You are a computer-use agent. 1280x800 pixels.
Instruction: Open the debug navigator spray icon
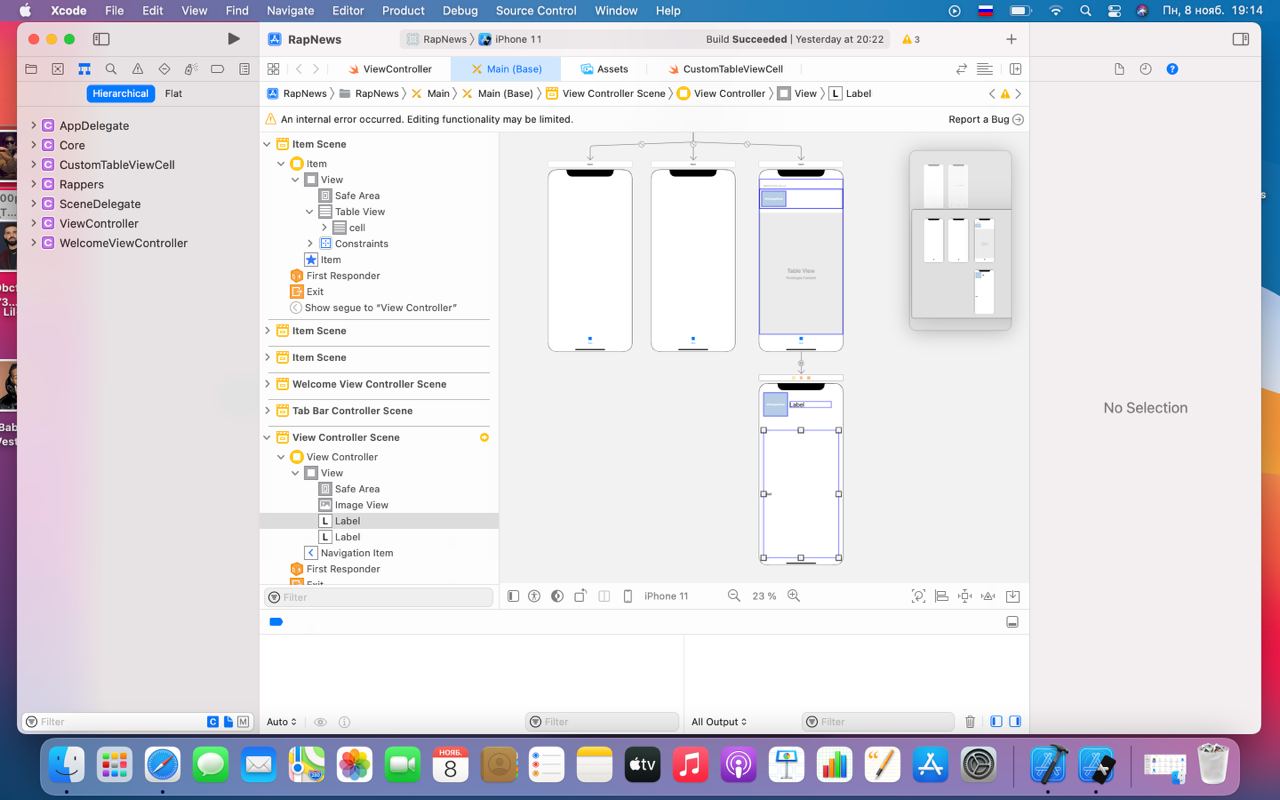point(191,69)
